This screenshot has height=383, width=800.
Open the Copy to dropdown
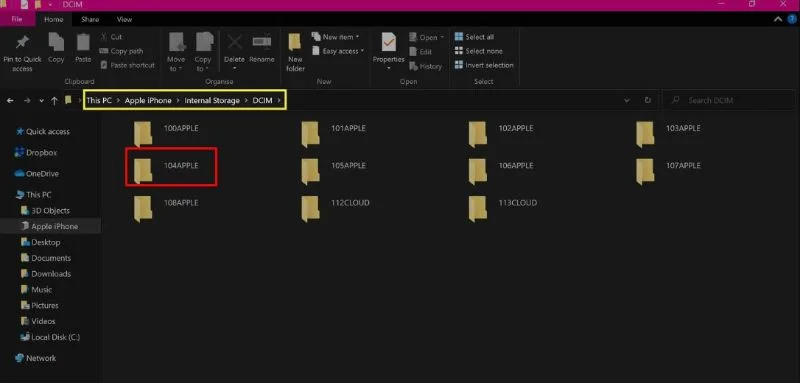(x=203, y=53)
